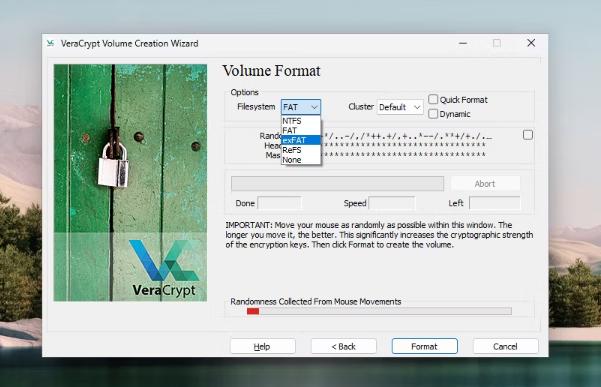Click the Cancel button
This screenshot has width=601, height=387.
pyautogui.click(x=505, y=346)
